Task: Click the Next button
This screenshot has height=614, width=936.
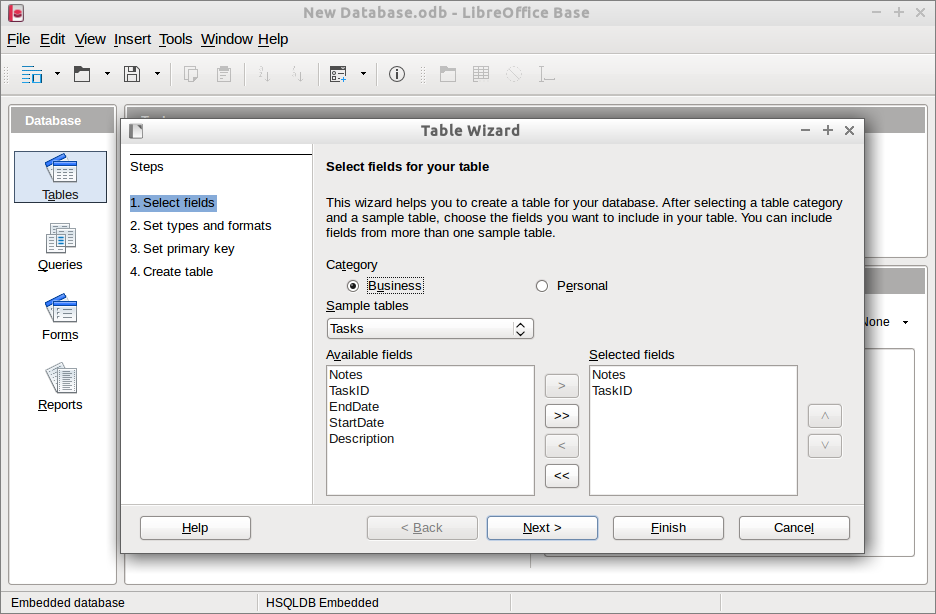Action: point(542,528)
